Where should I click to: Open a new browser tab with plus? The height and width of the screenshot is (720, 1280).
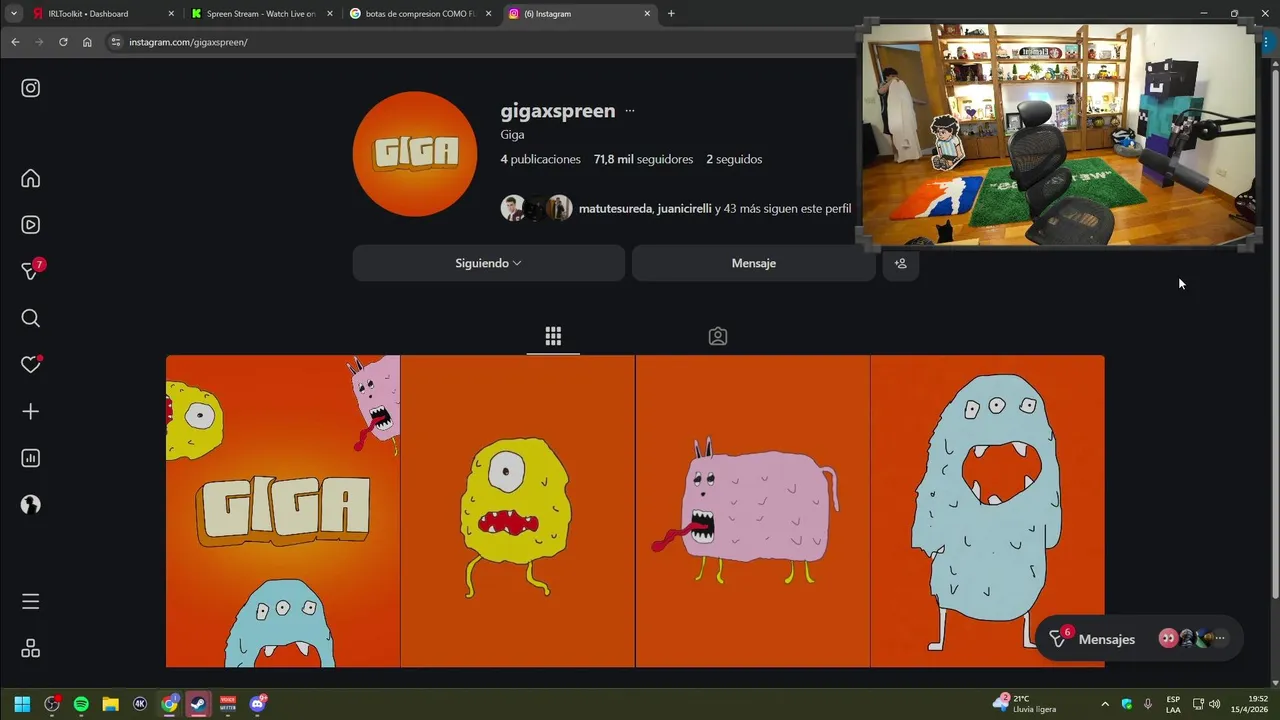(x=671, y=14)
